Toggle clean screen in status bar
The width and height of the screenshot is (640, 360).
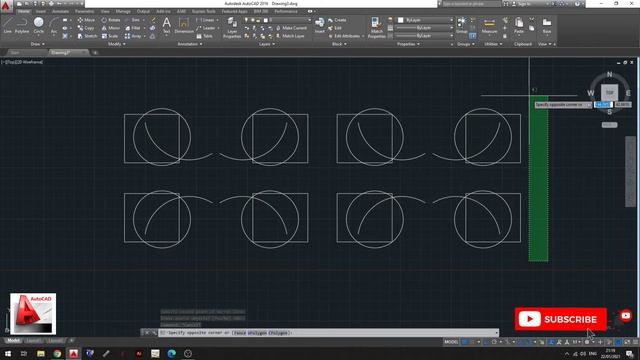click(627, 342)
